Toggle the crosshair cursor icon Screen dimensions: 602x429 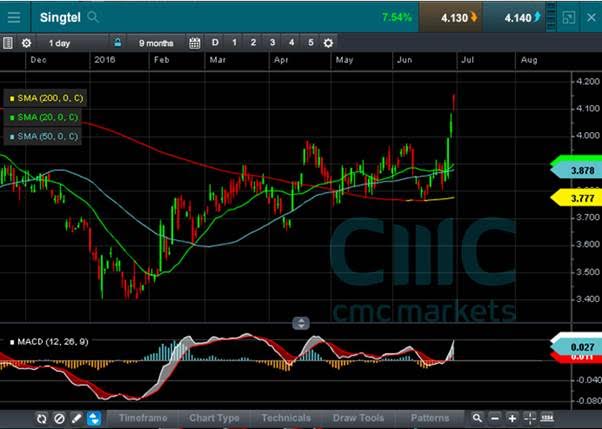[529, 418]
